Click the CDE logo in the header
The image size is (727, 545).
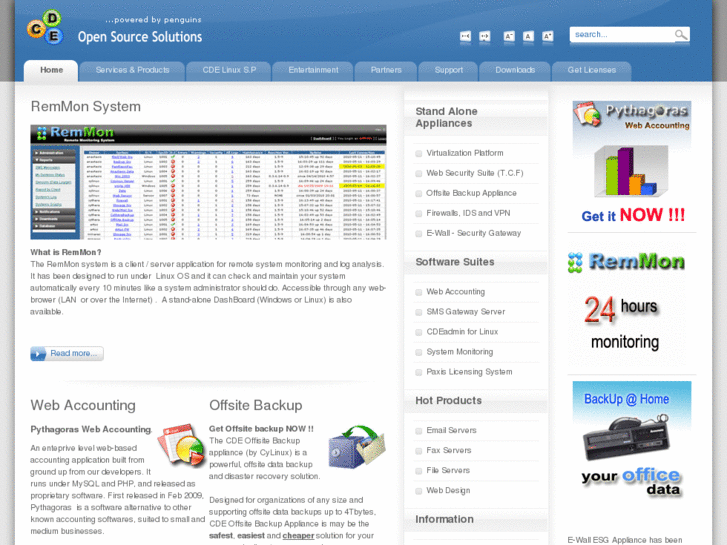click(45, 27)
